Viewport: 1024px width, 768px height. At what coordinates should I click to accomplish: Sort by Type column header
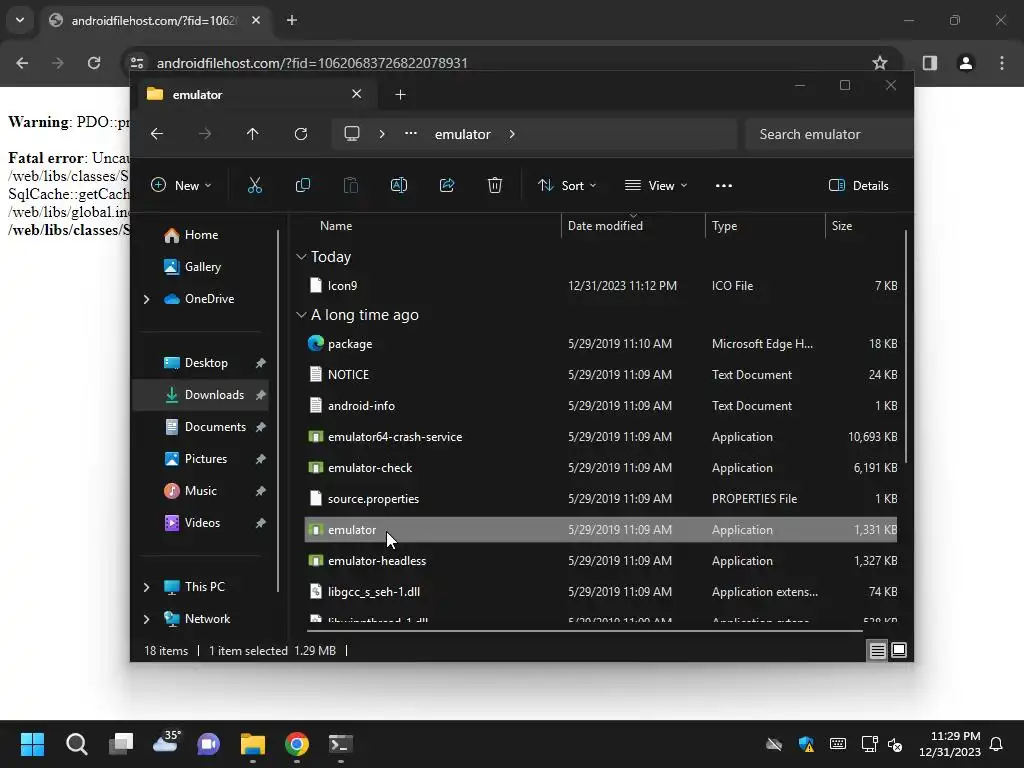tap(724, 226)
